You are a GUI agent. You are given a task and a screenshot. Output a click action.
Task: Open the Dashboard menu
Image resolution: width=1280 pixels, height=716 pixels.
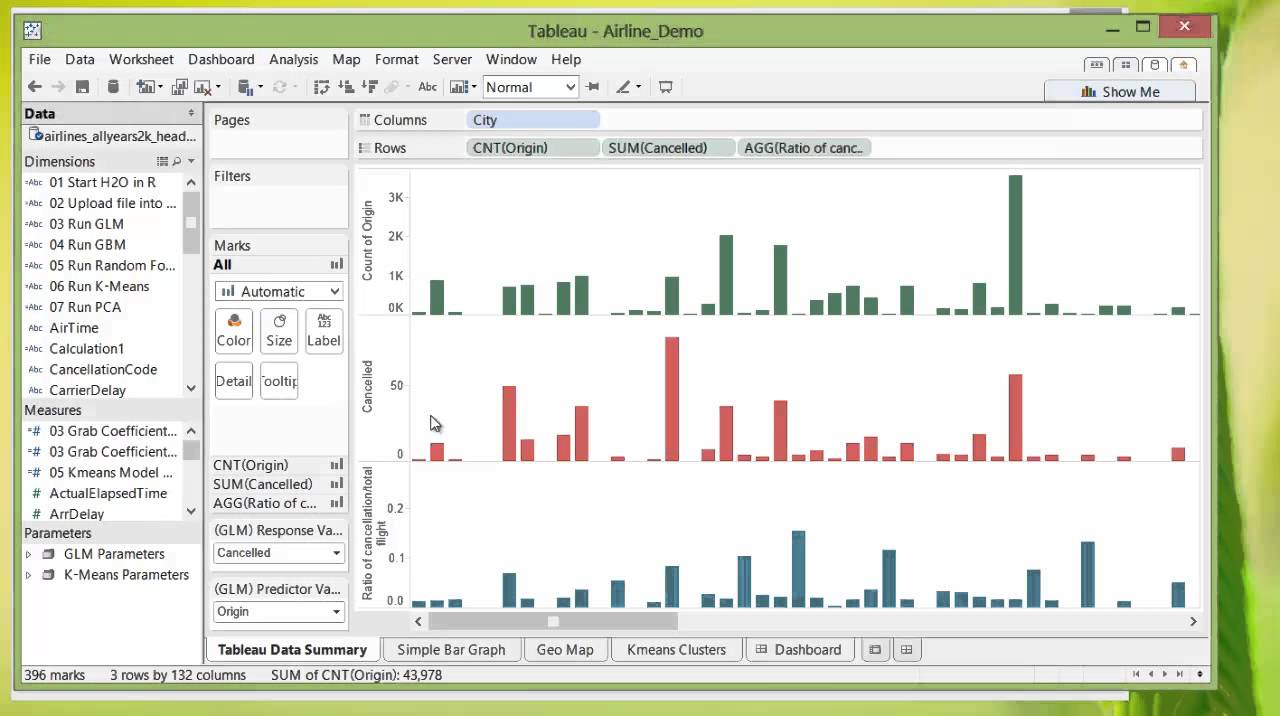pos(221,59)
